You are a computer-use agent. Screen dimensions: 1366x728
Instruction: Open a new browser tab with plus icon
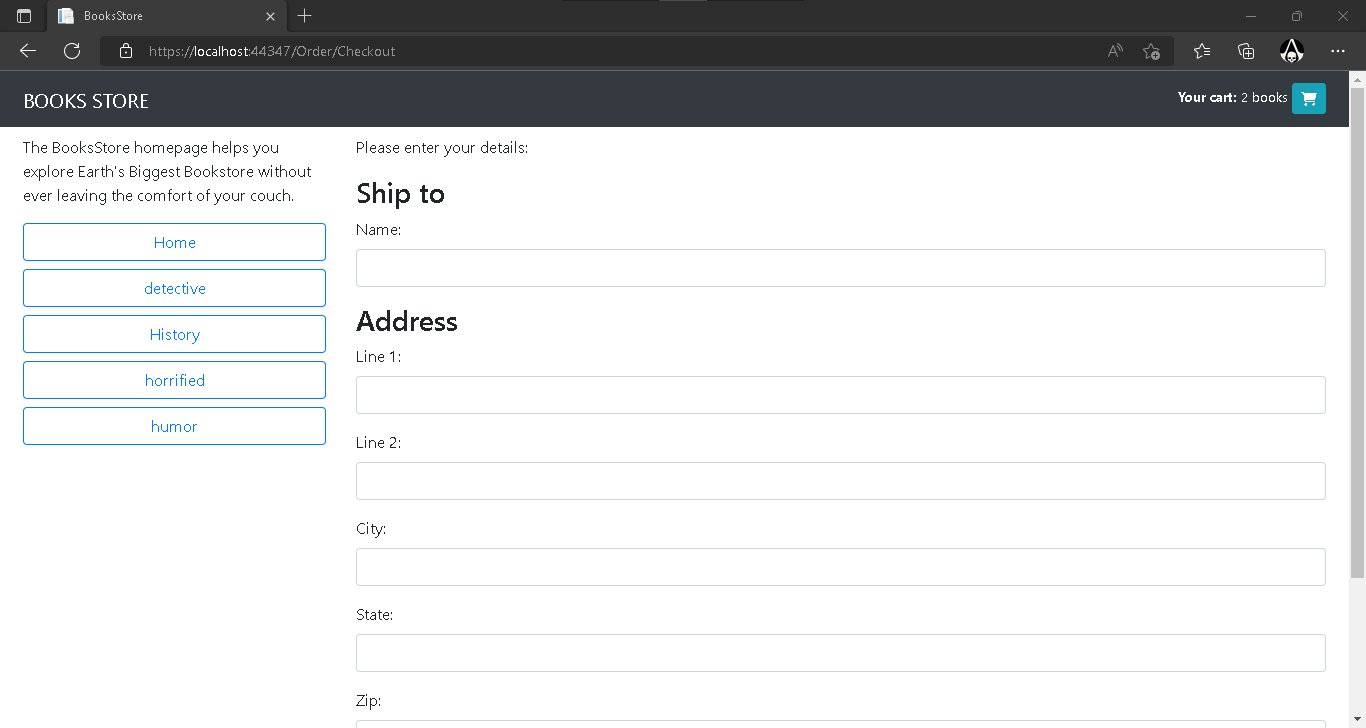coord(305,16)
